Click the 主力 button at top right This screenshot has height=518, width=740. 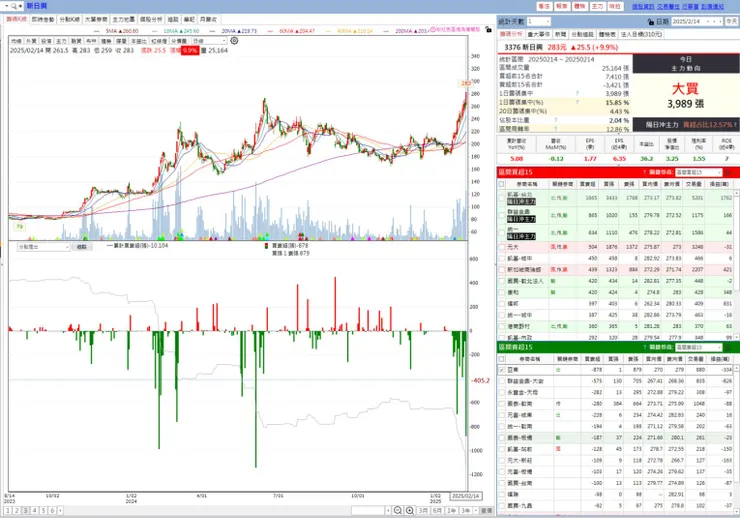[x=597, y=6]
